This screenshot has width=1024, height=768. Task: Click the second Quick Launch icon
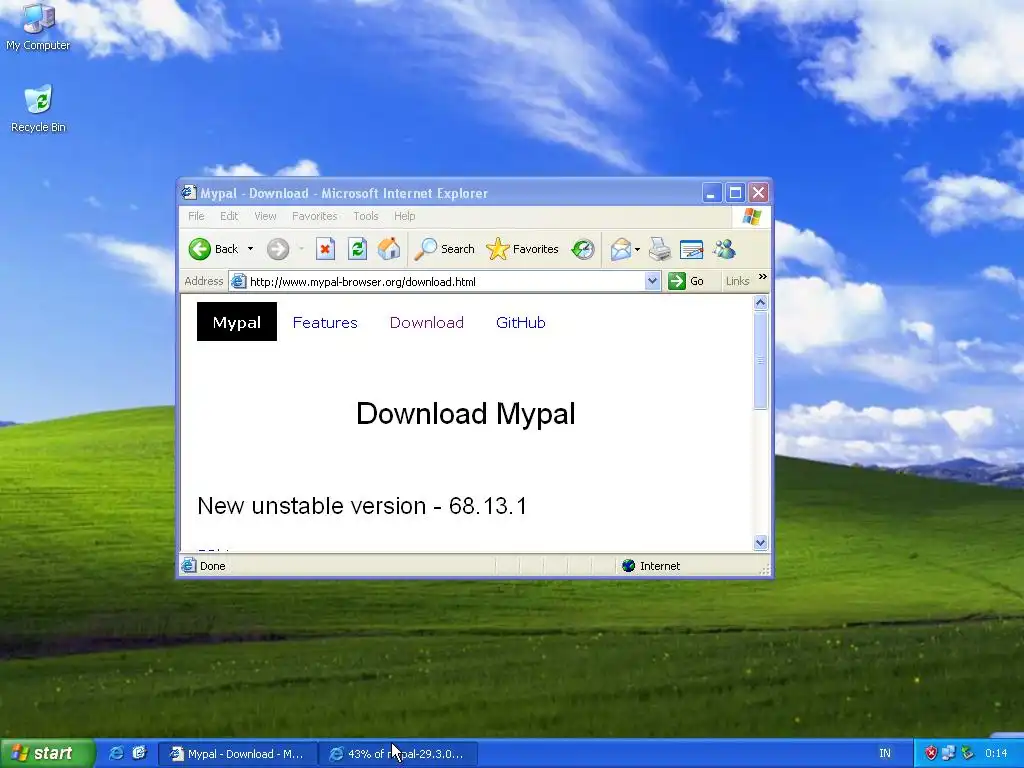tap(139, 754)
